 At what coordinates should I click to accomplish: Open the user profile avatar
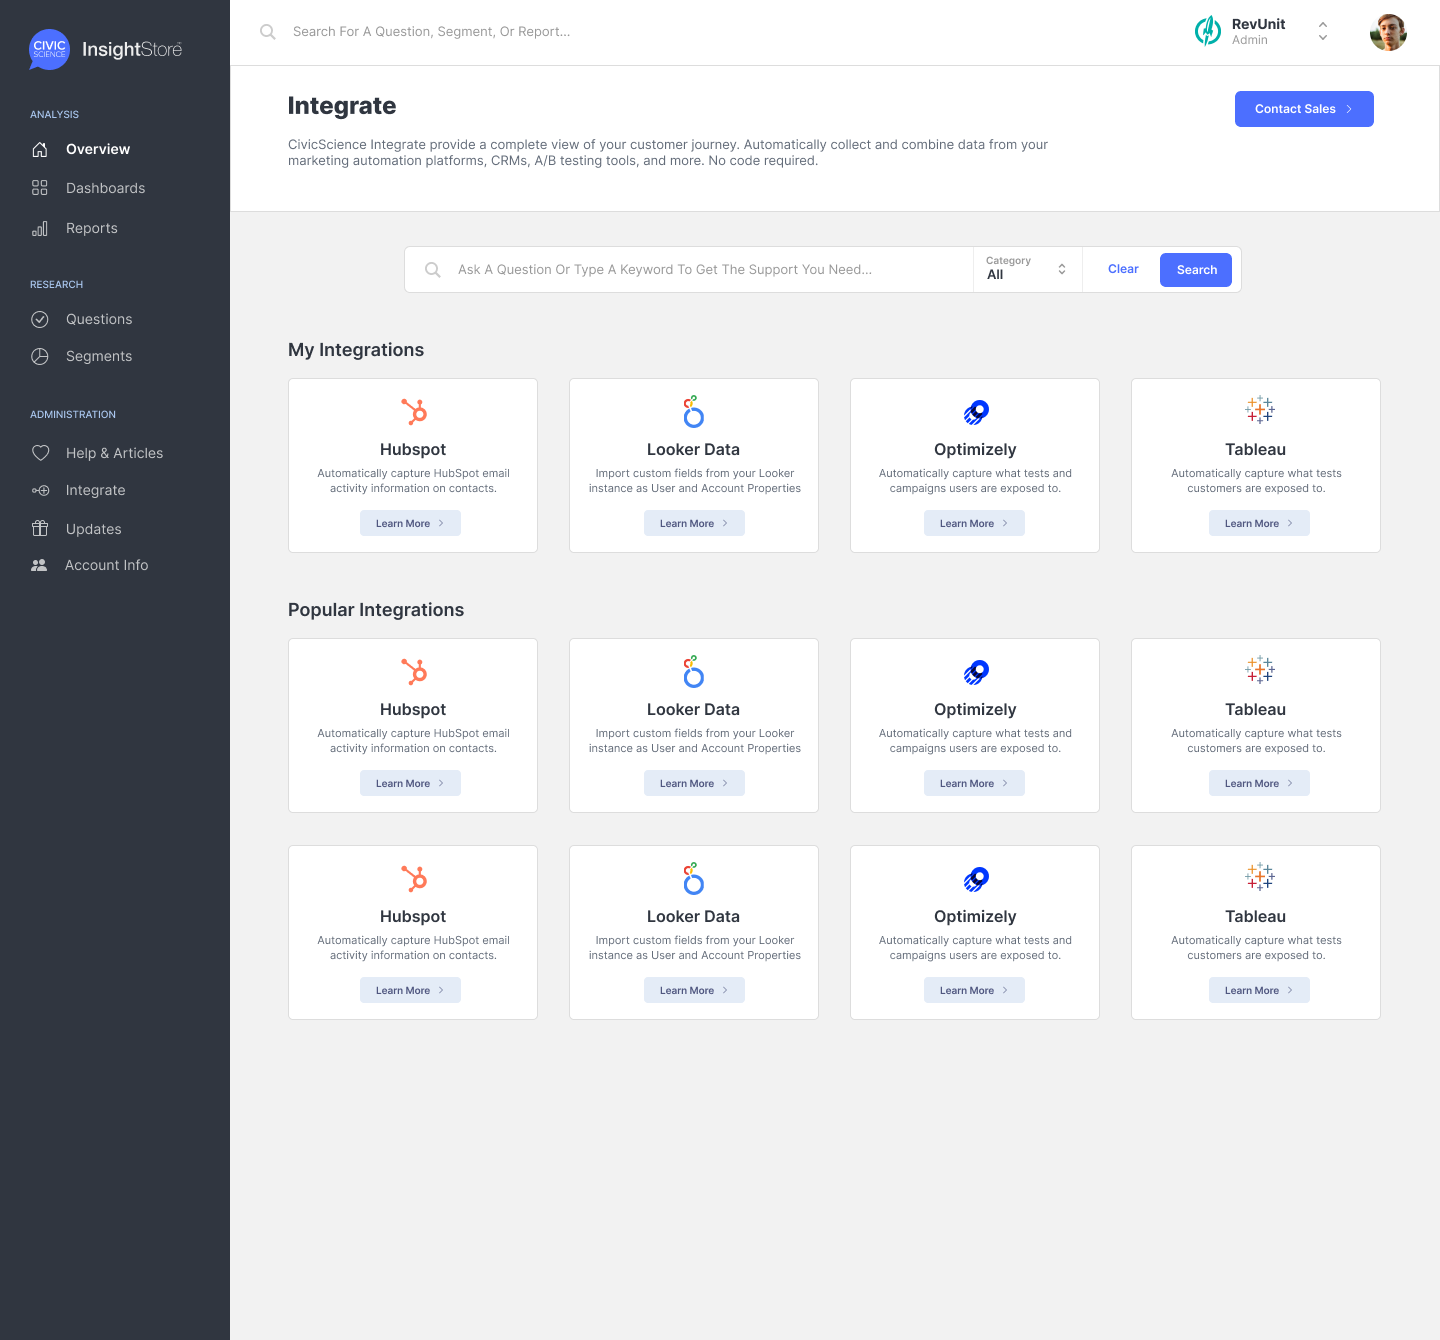coord(1388,32)
